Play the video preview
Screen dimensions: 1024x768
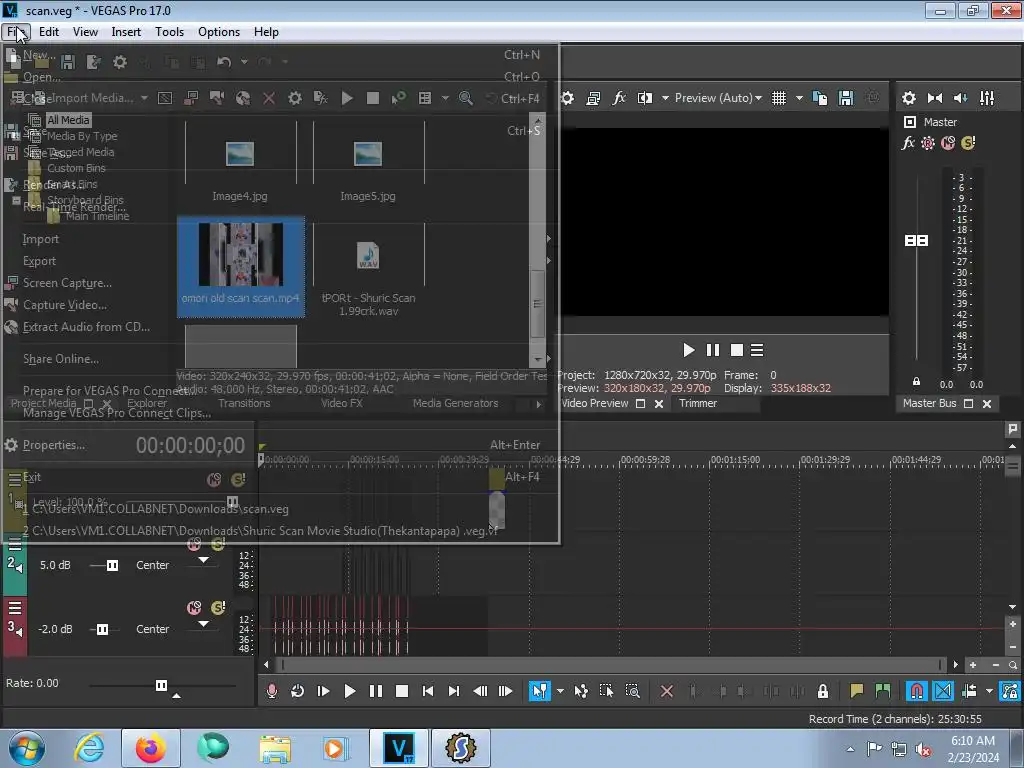coord(688,351)
